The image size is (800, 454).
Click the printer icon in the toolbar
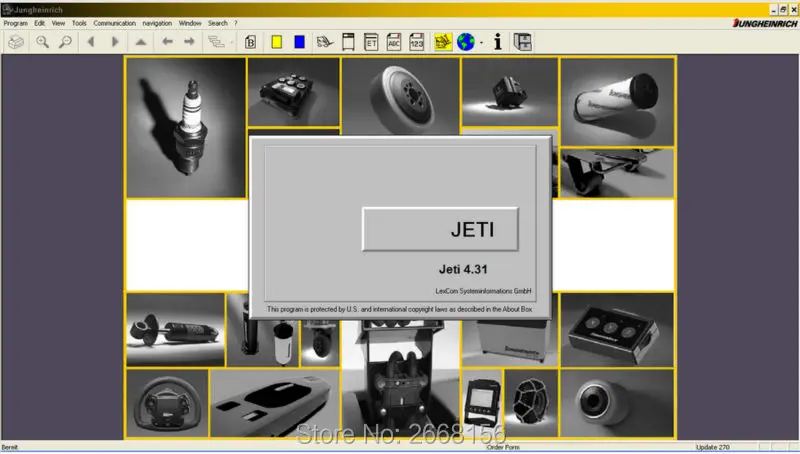pos(16,42)
